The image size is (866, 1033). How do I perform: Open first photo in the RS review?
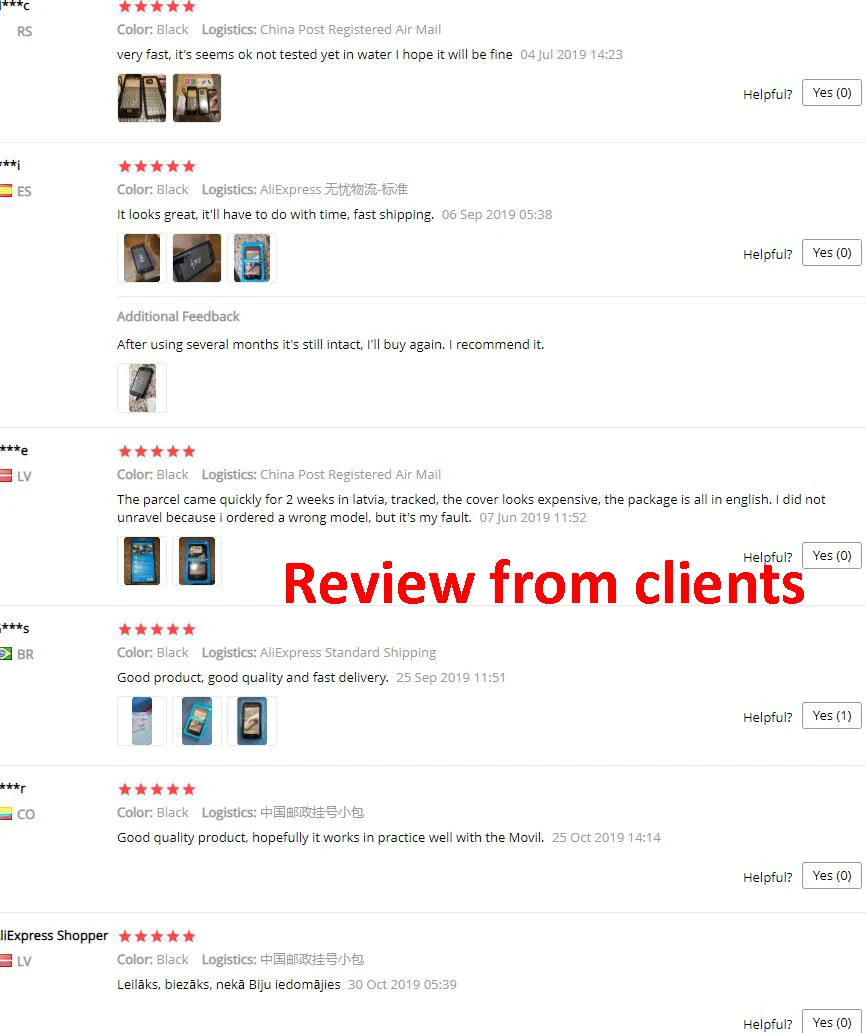click(142, 98)
